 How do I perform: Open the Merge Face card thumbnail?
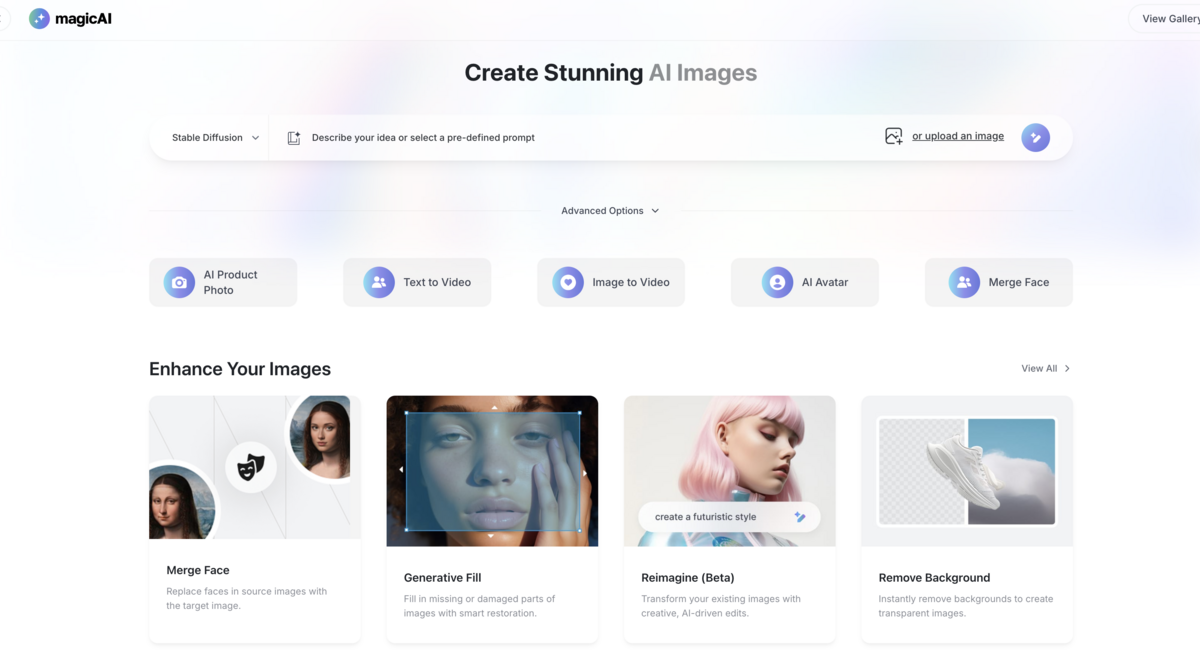click(x=255, y=467)
